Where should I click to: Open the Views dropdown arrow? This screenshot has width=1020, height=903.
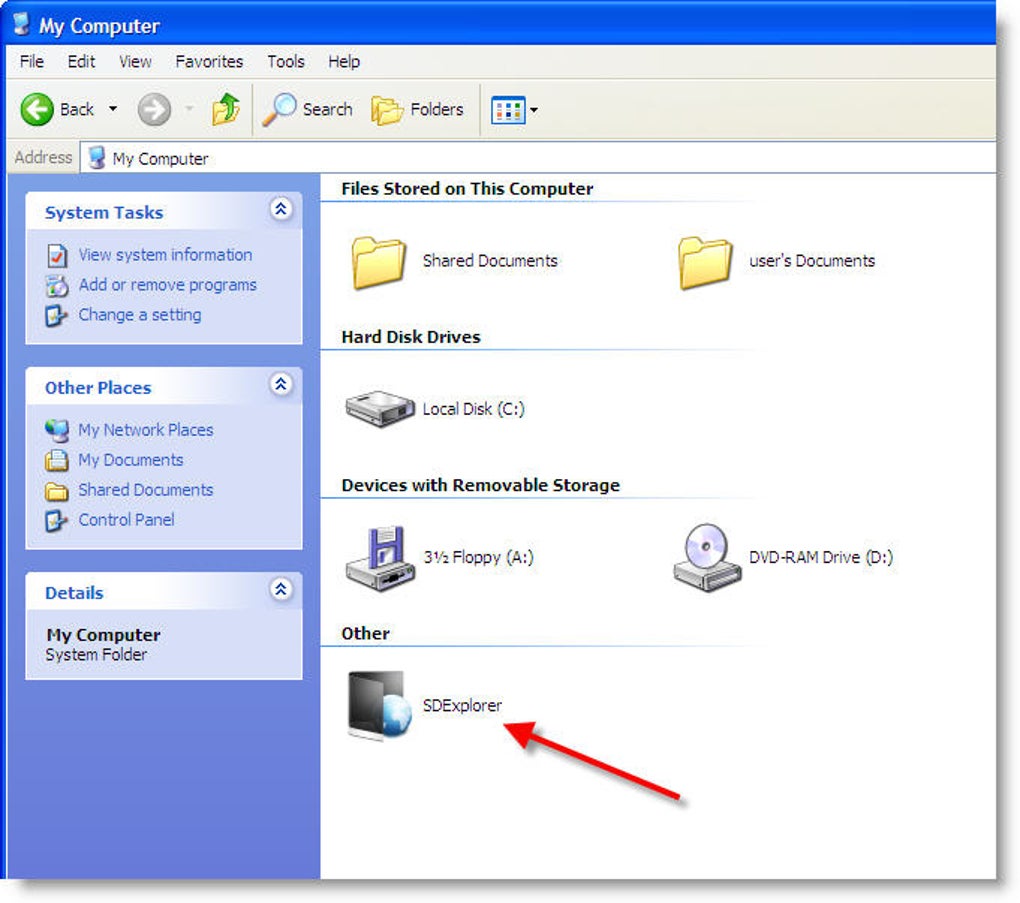[x=534, y=110]
